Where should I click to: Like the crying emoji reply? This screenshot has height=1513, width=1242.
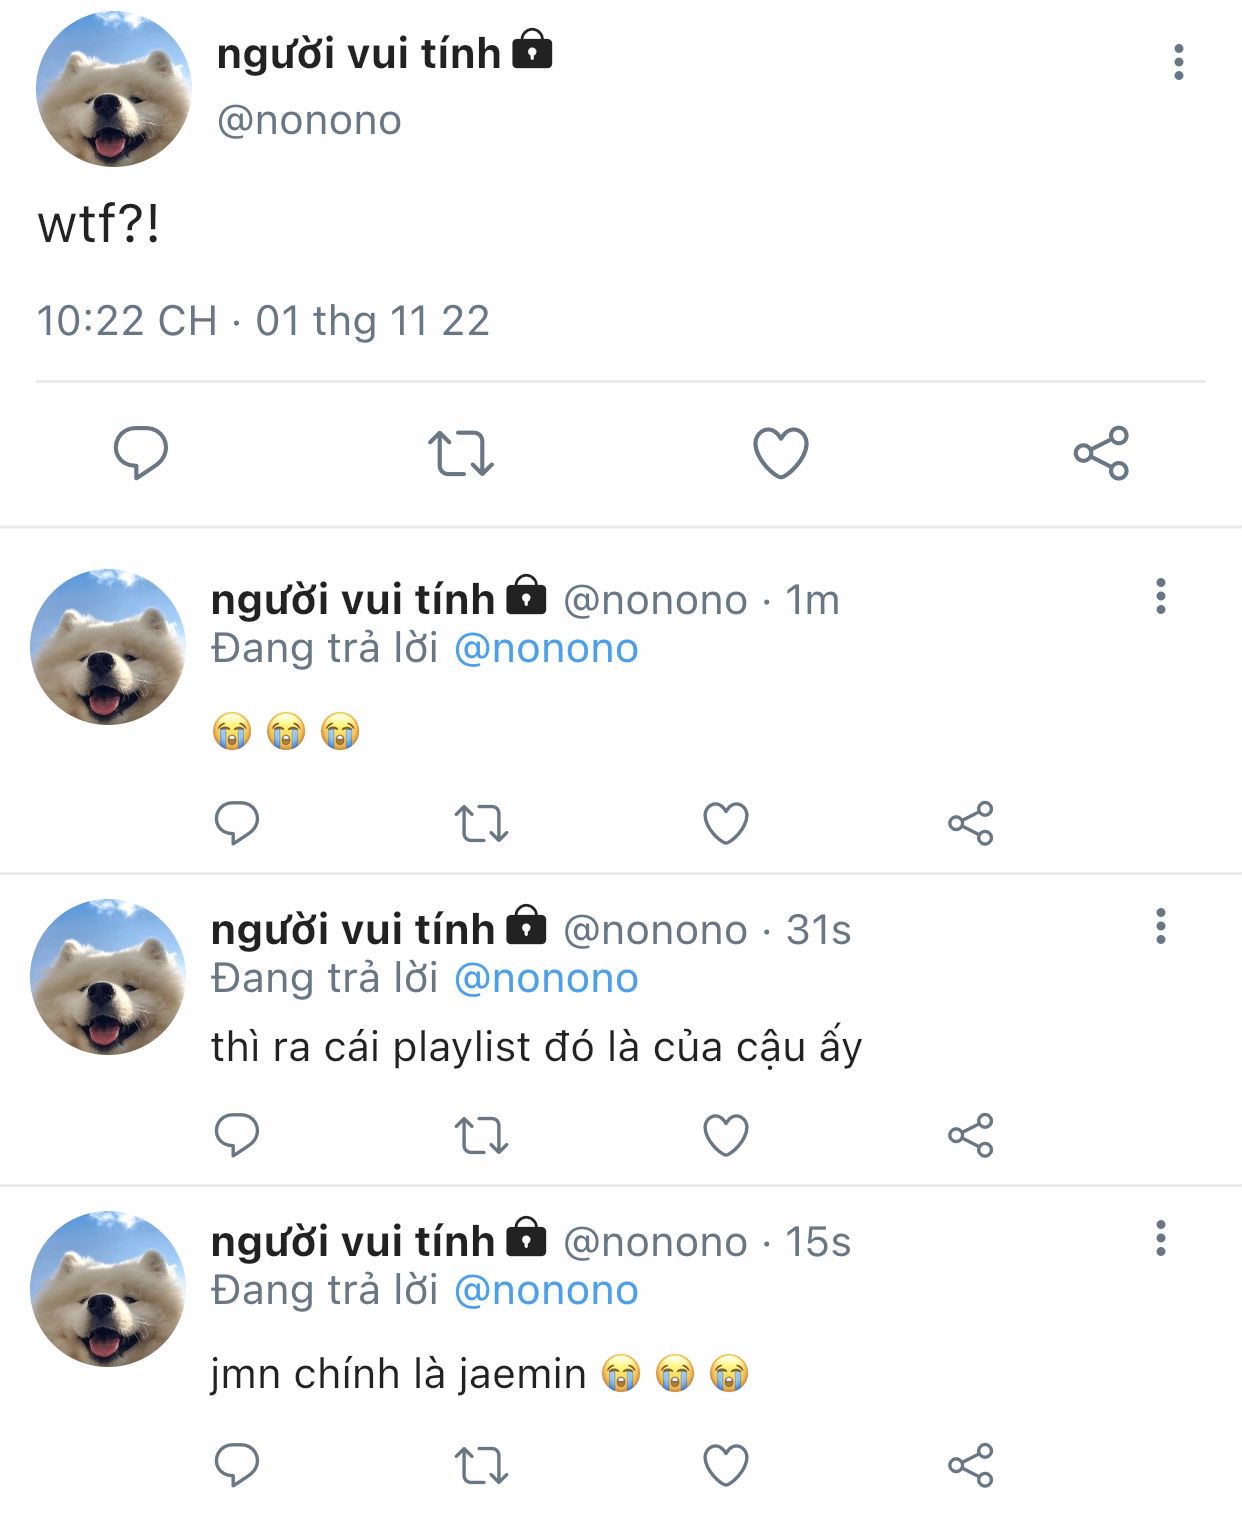pos(726,824)
